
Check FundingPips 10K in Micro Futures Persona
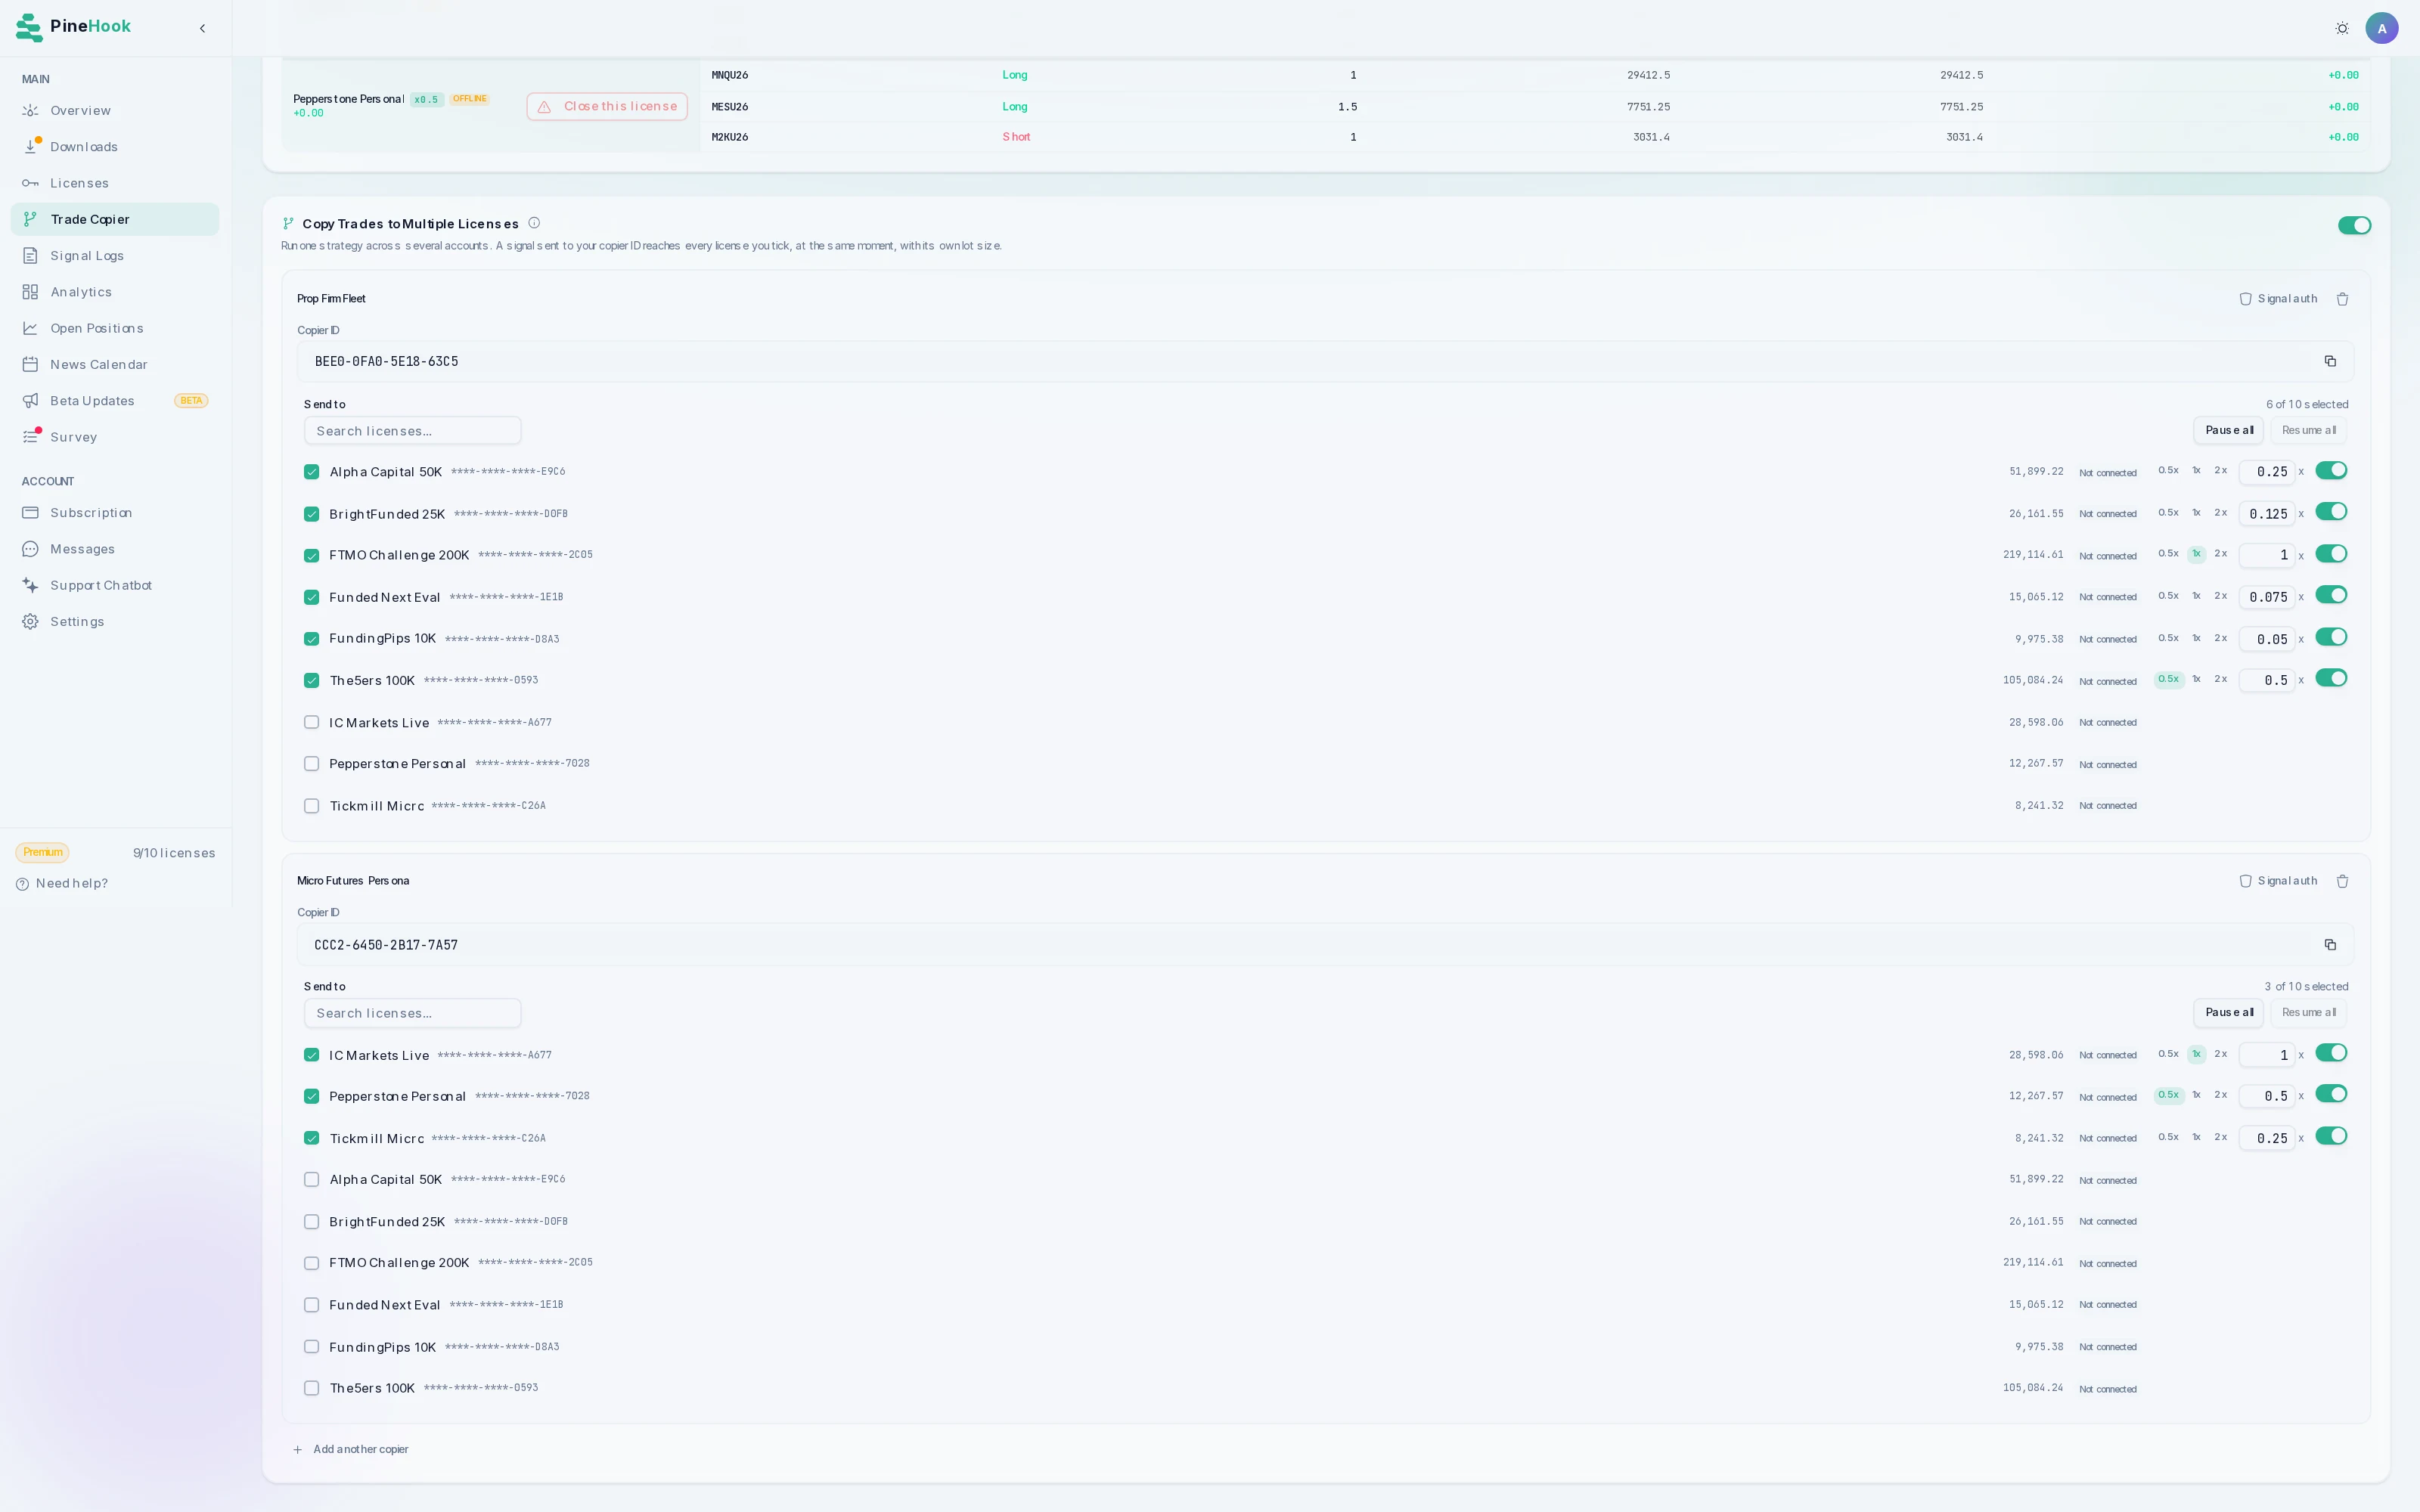tap(311, 1347)
